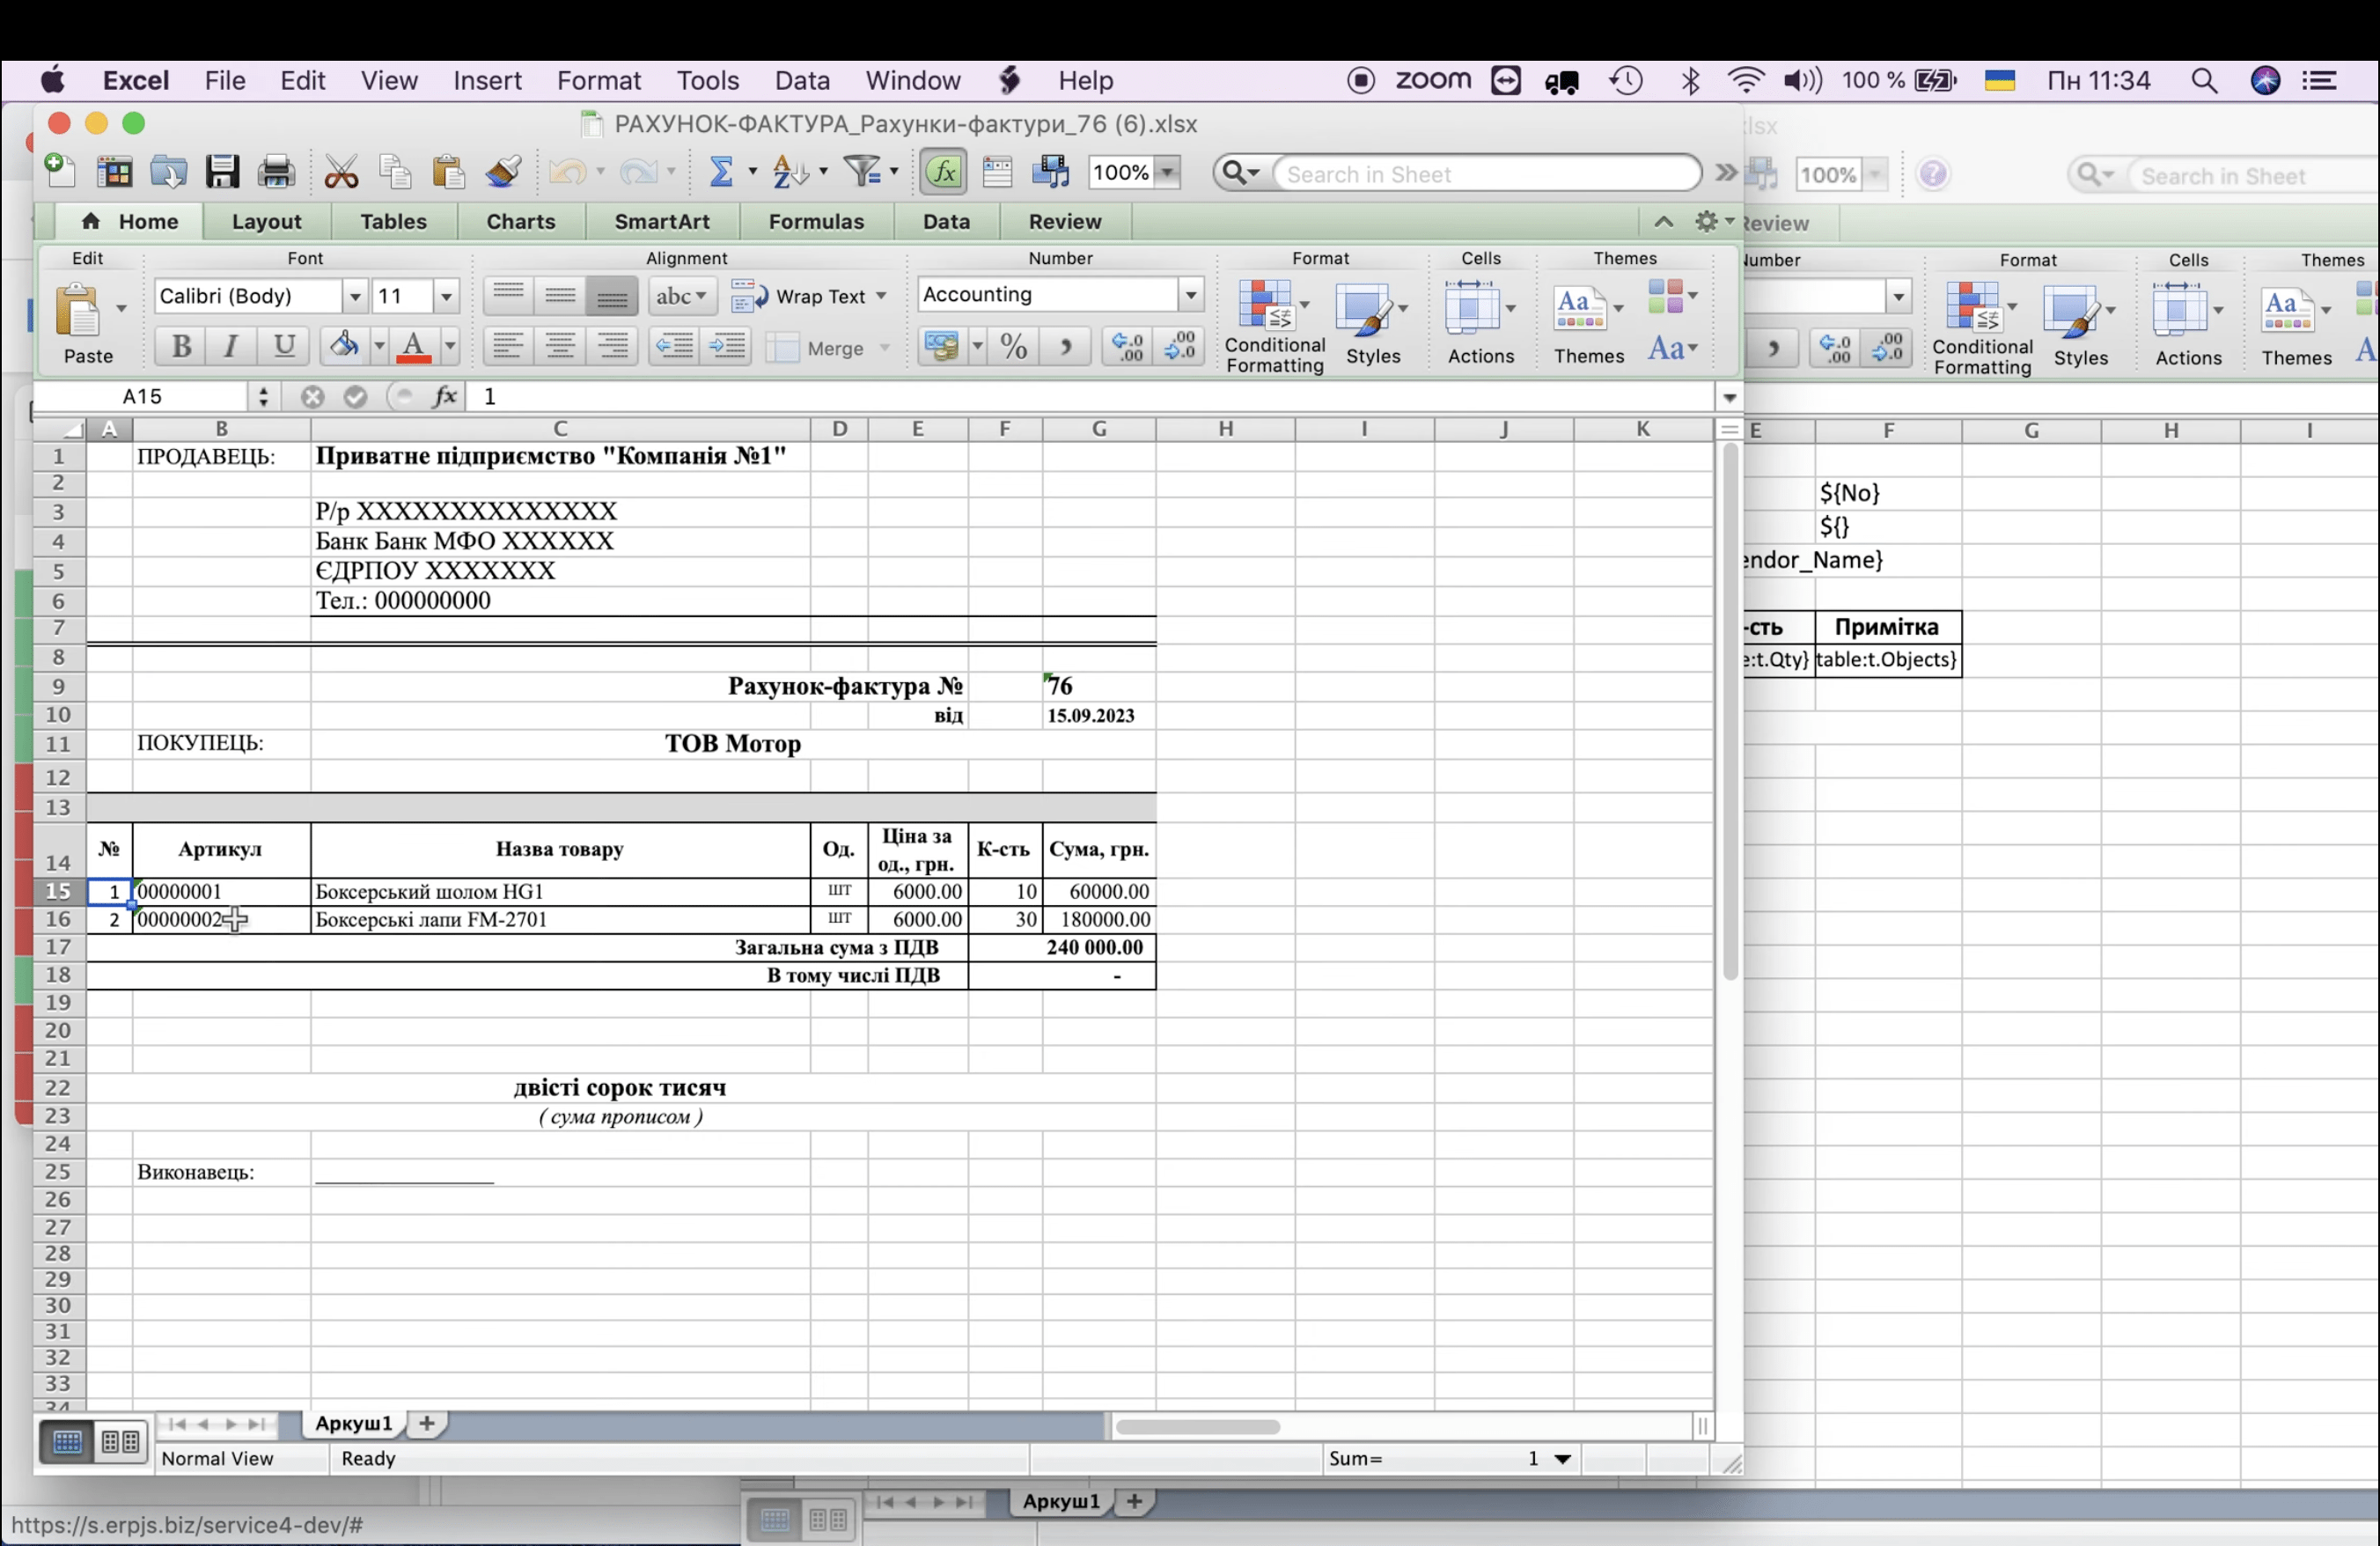Toggle Italic formatting button
Screen dimensions: 2380x1546
coord(231,346)
